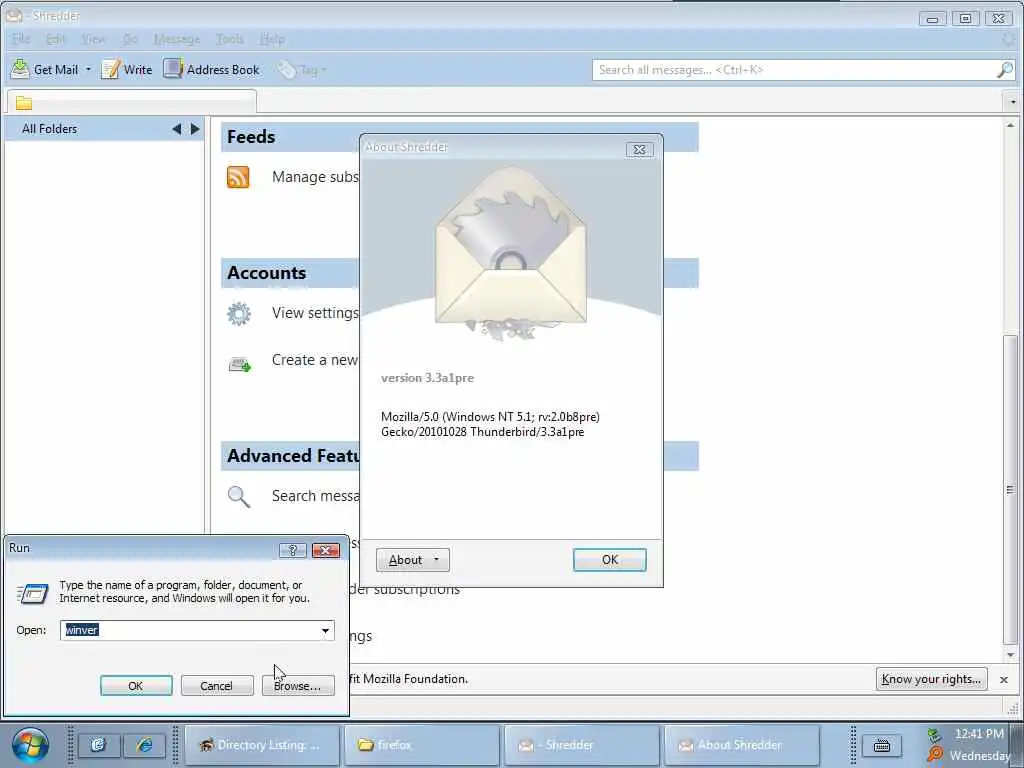Click the Get Mail envelope icon
Image resolution: width=1024 pixels, height=768 pixels.
[x=20, y=69]
